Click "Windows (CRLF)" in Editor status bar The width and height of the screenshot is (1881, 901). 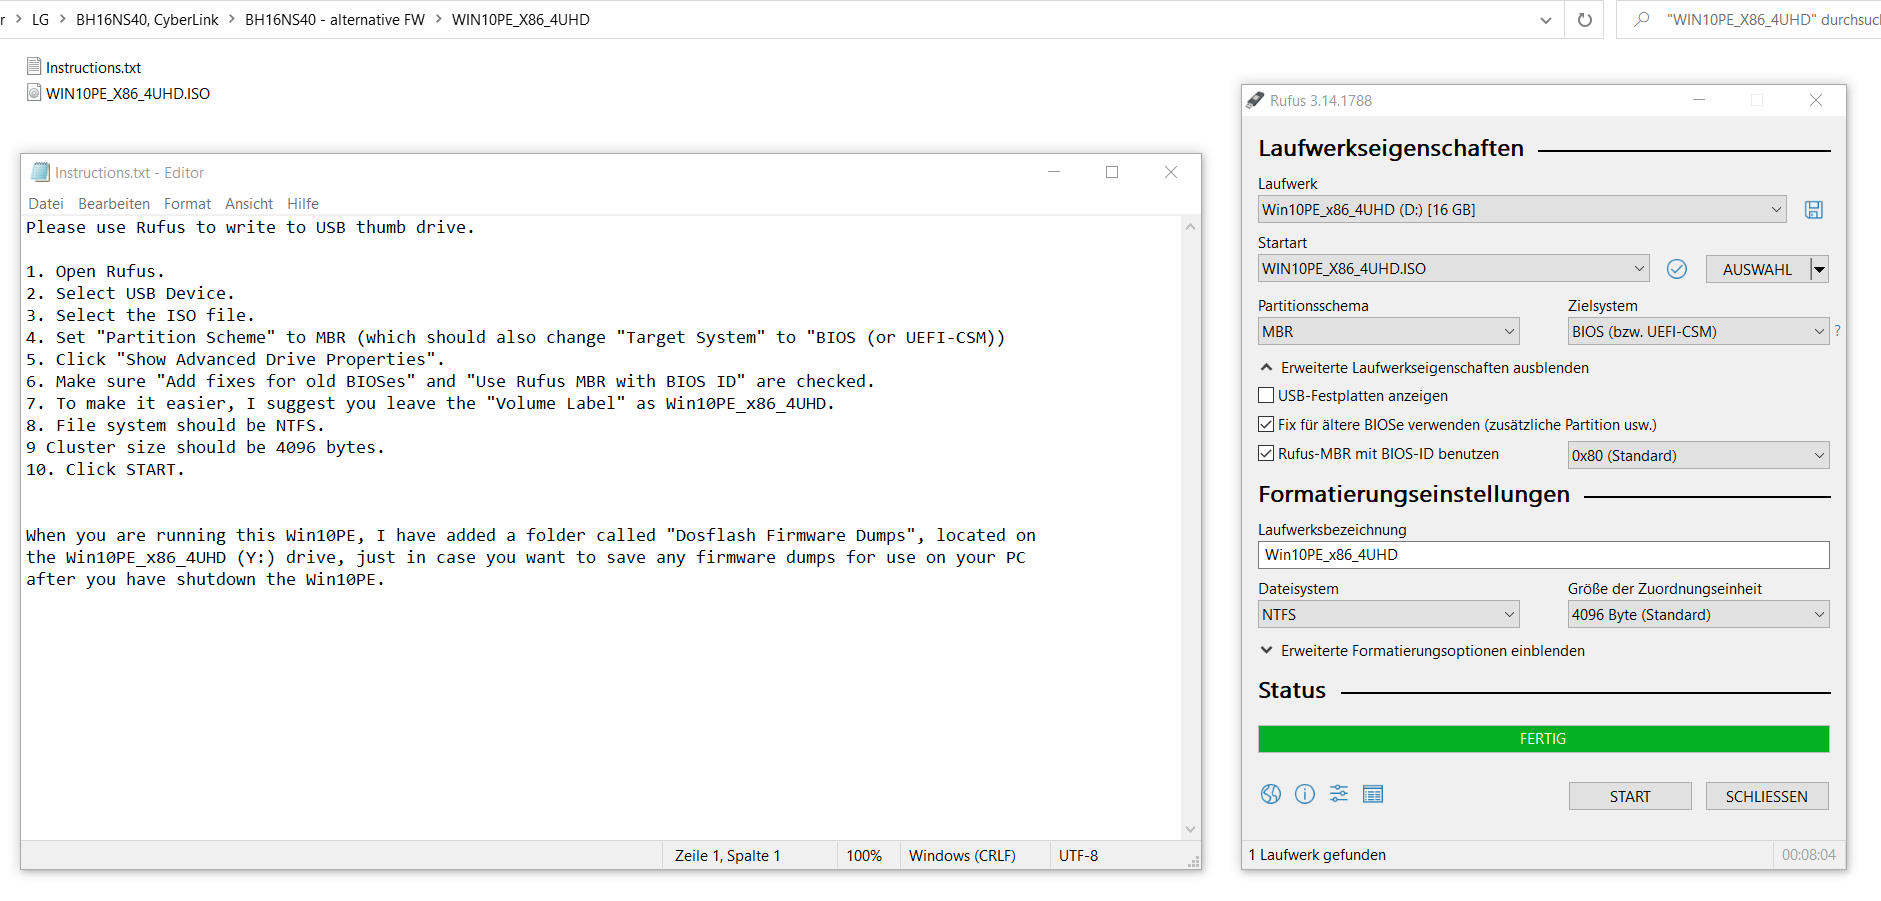962,856
